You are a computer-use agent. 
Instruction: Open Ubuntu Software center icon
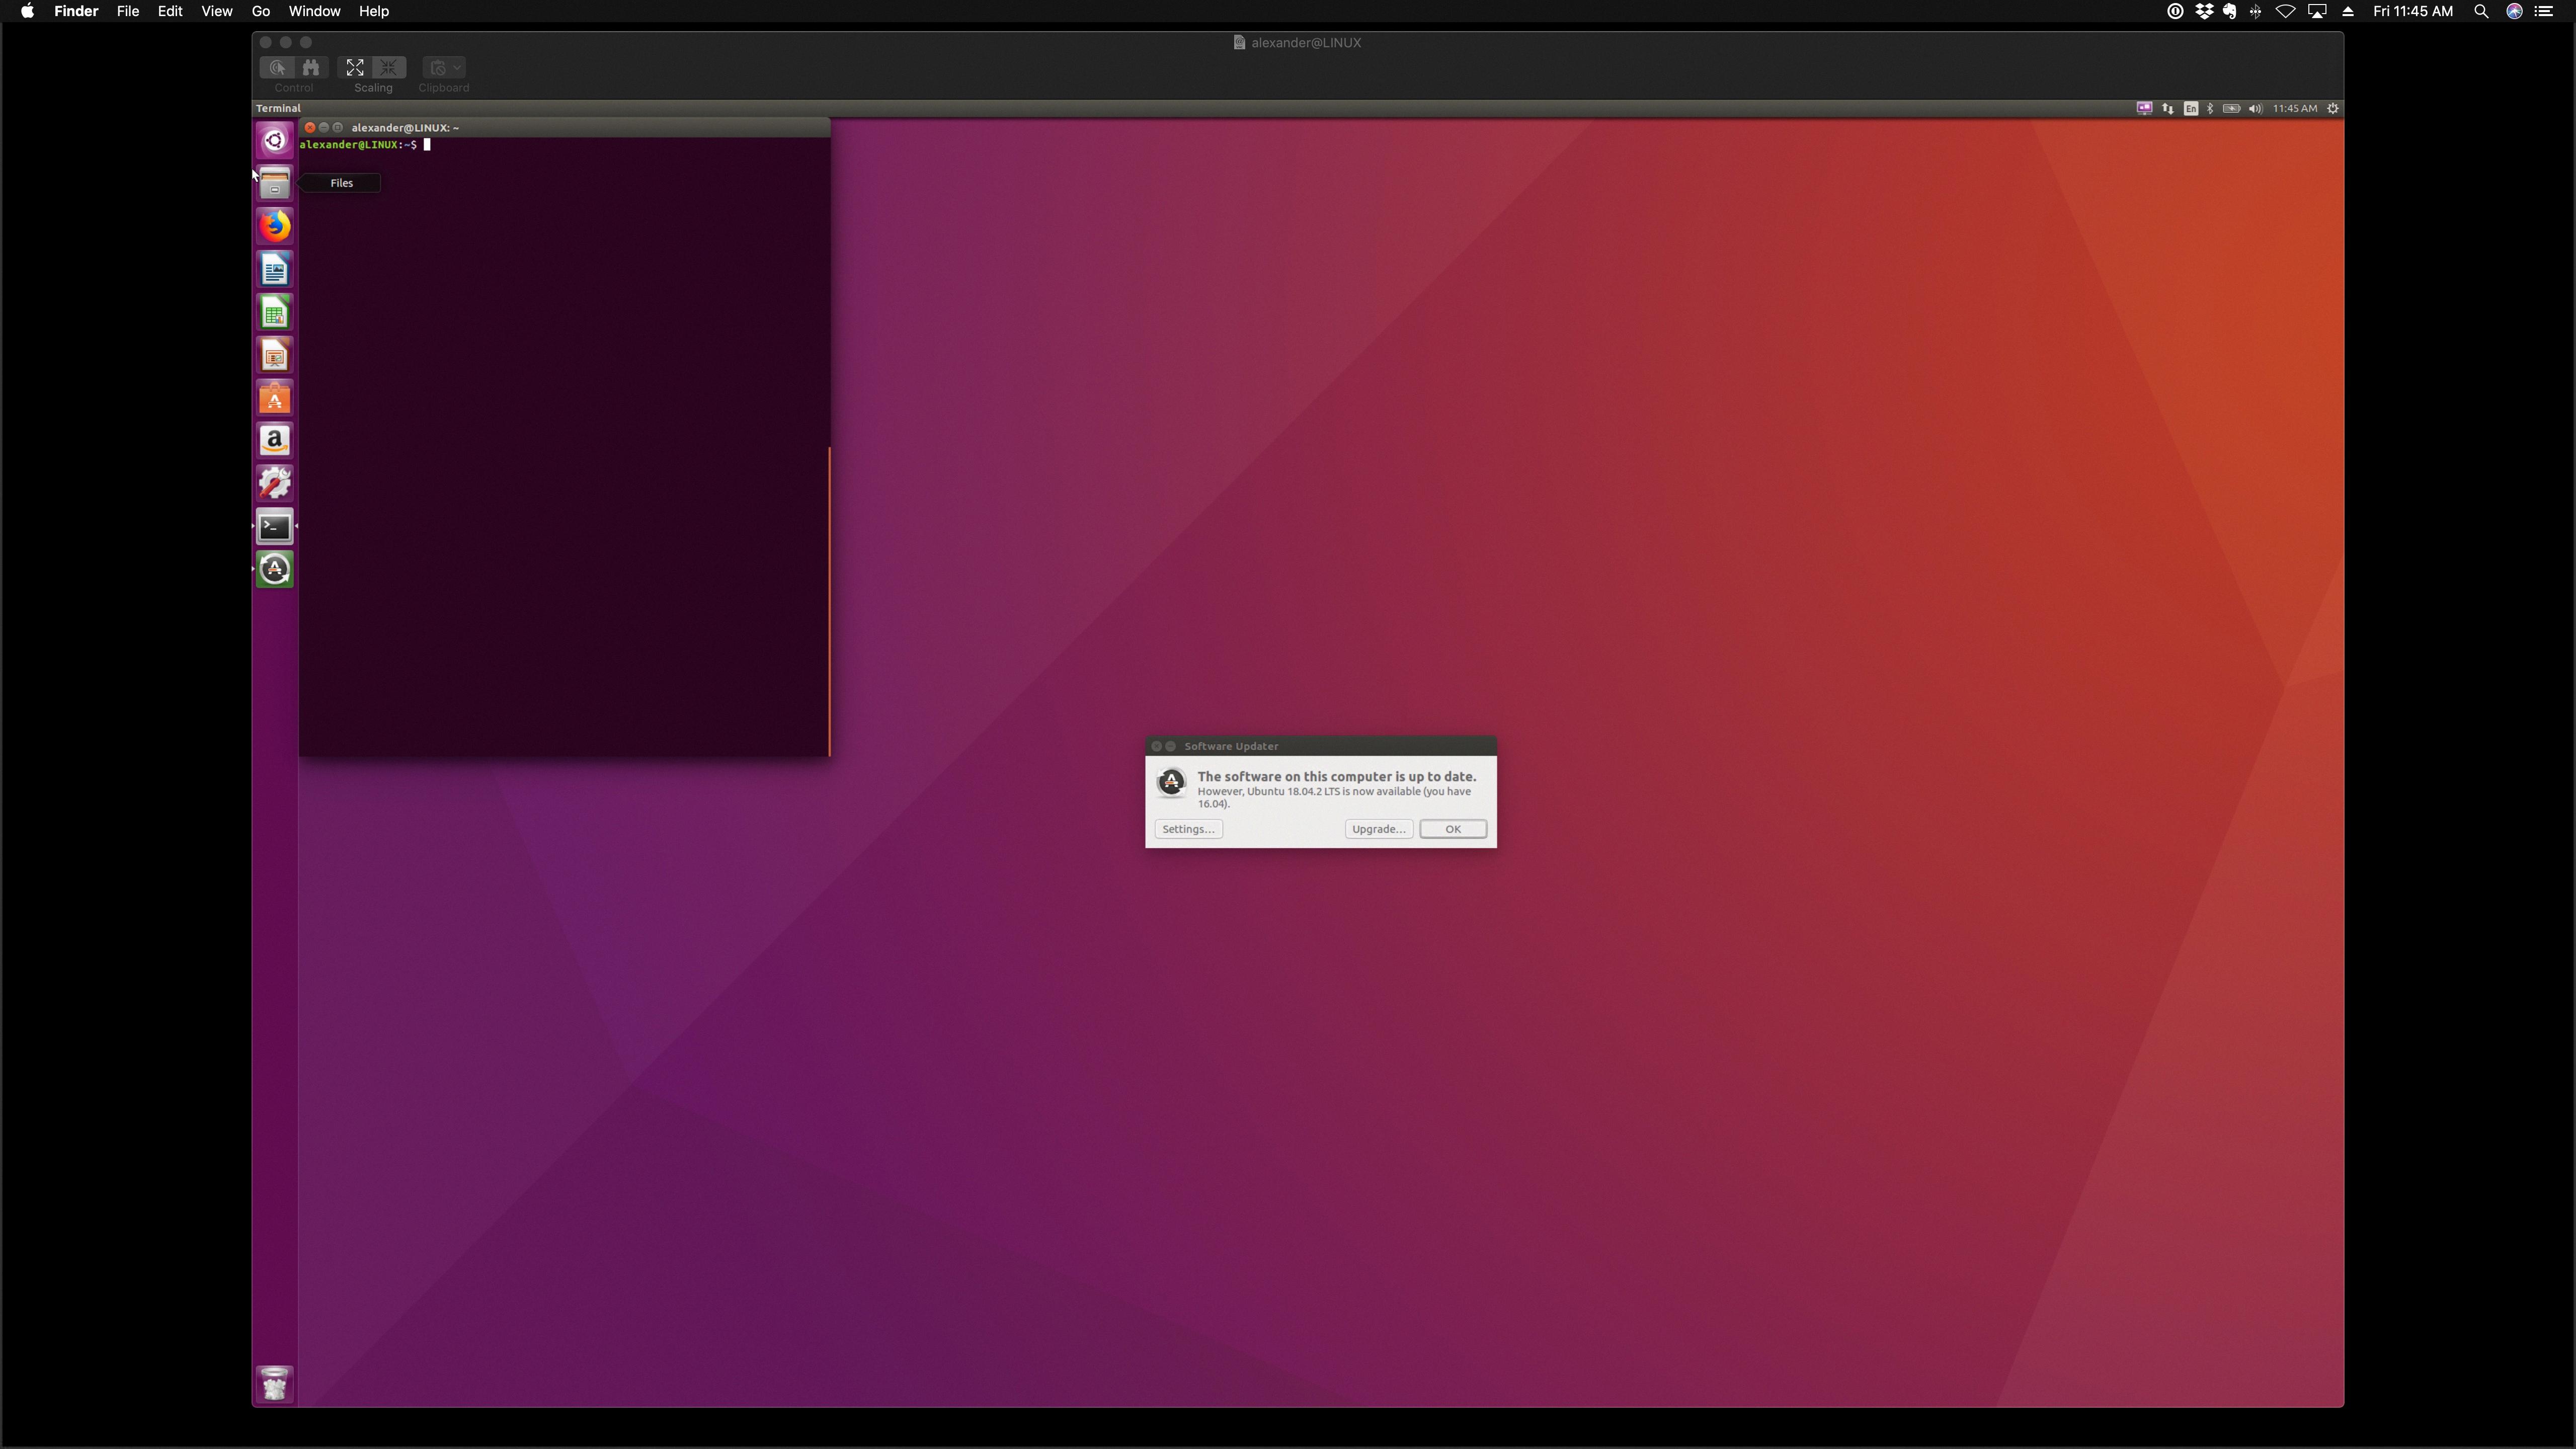coord(274,399)
